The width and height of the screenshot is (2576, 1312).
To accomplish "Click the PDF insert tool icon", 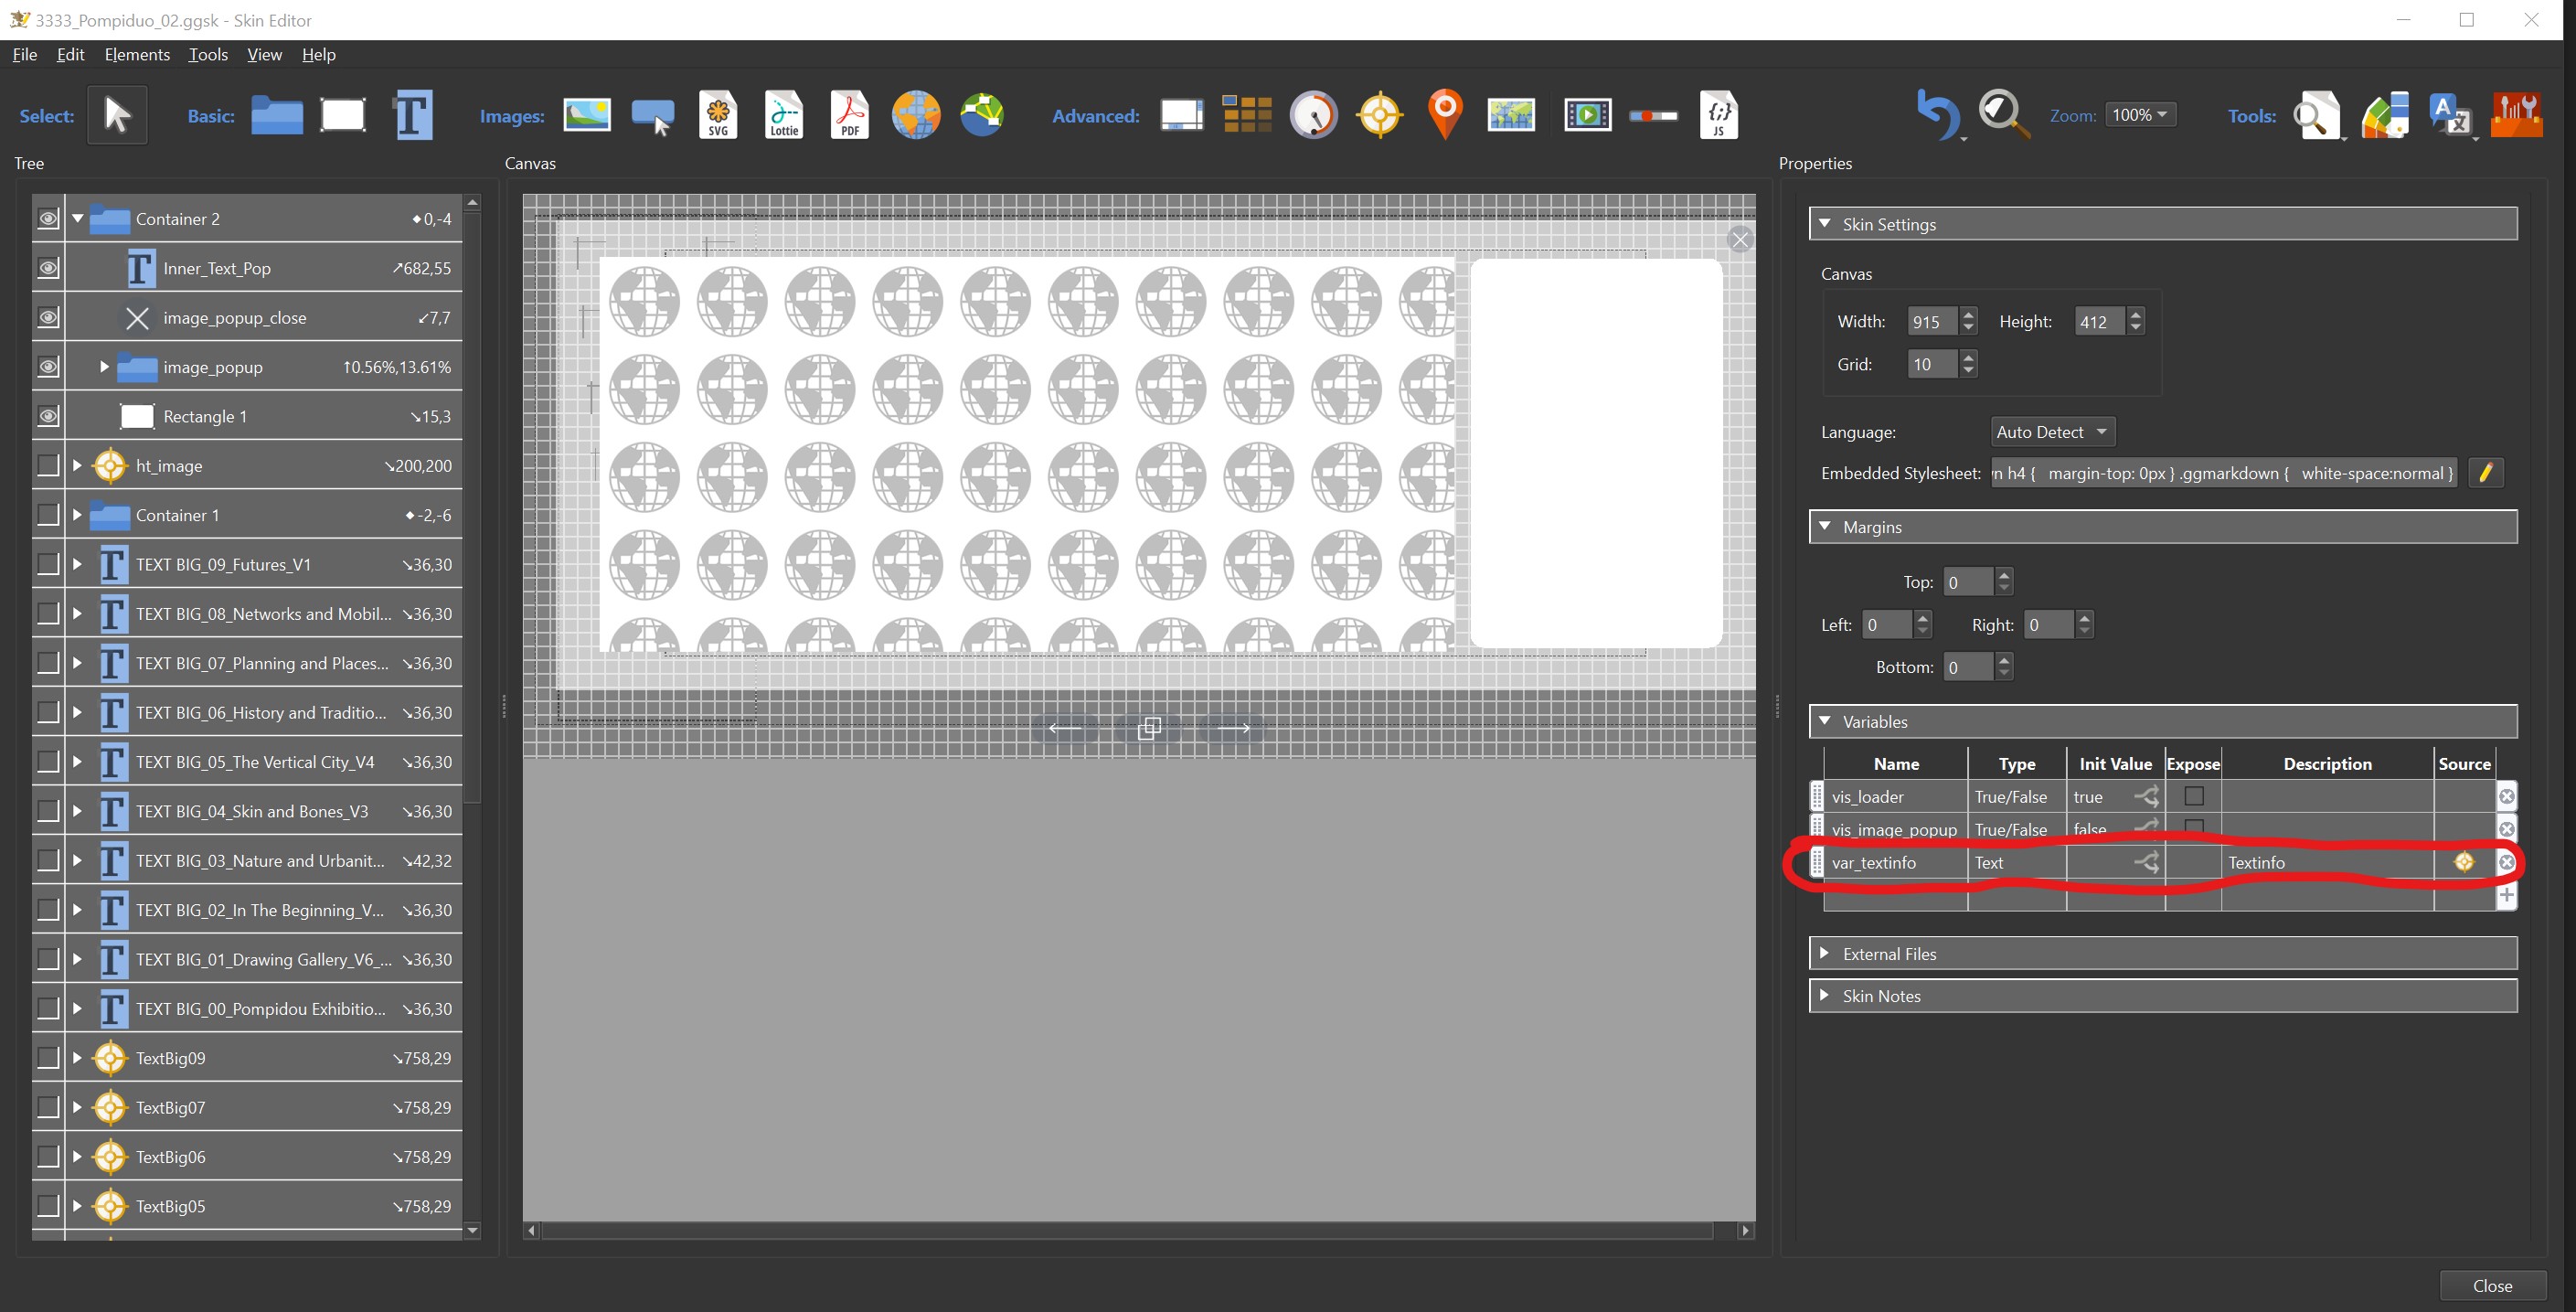I will tap(851, 113).
